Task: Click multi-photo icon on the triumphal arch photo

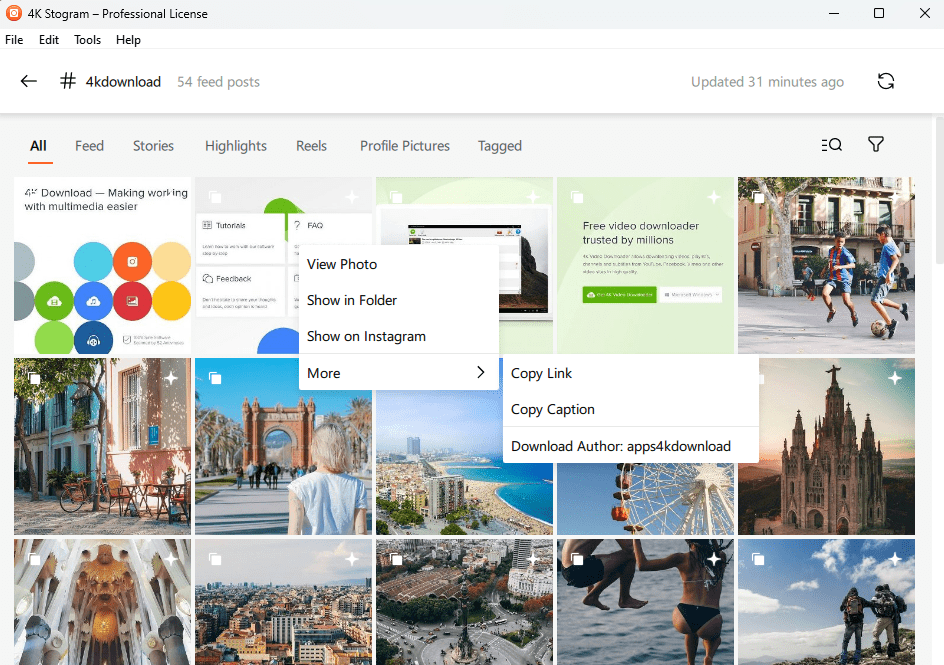Action: coord(215,378)
